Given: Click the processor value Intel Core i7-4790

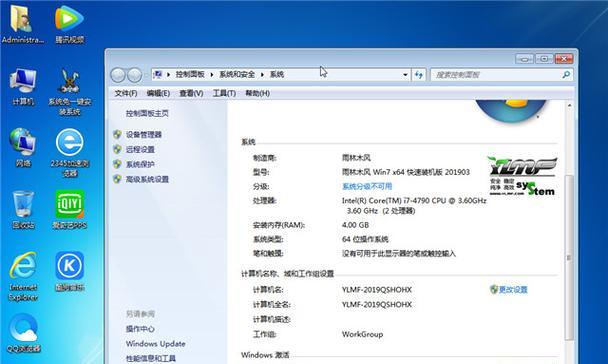Looking at the screenshot, I should click(414, 205).
